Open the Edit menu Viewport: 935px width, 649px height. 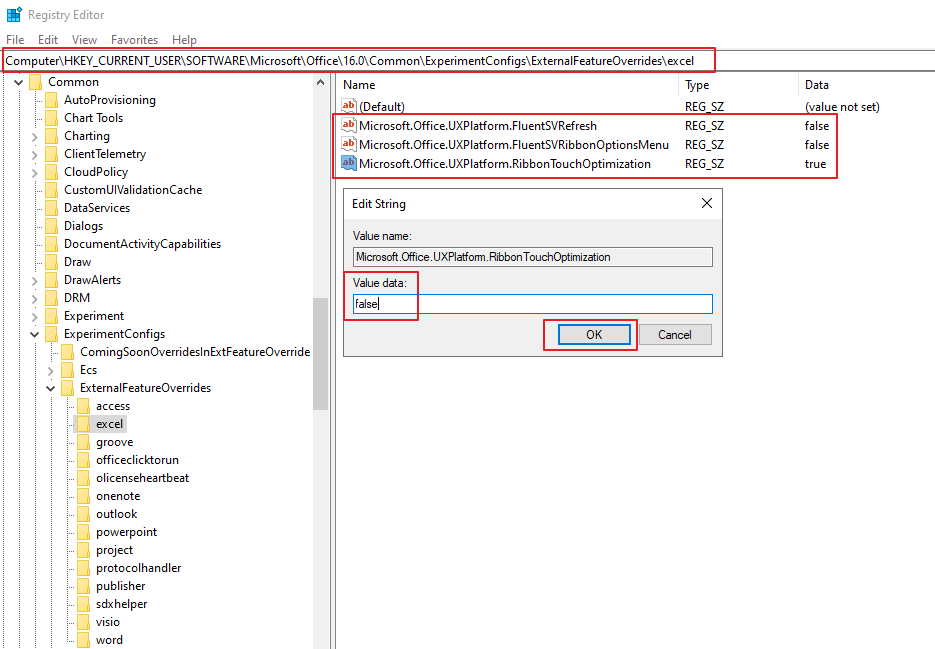click(48, 39)
